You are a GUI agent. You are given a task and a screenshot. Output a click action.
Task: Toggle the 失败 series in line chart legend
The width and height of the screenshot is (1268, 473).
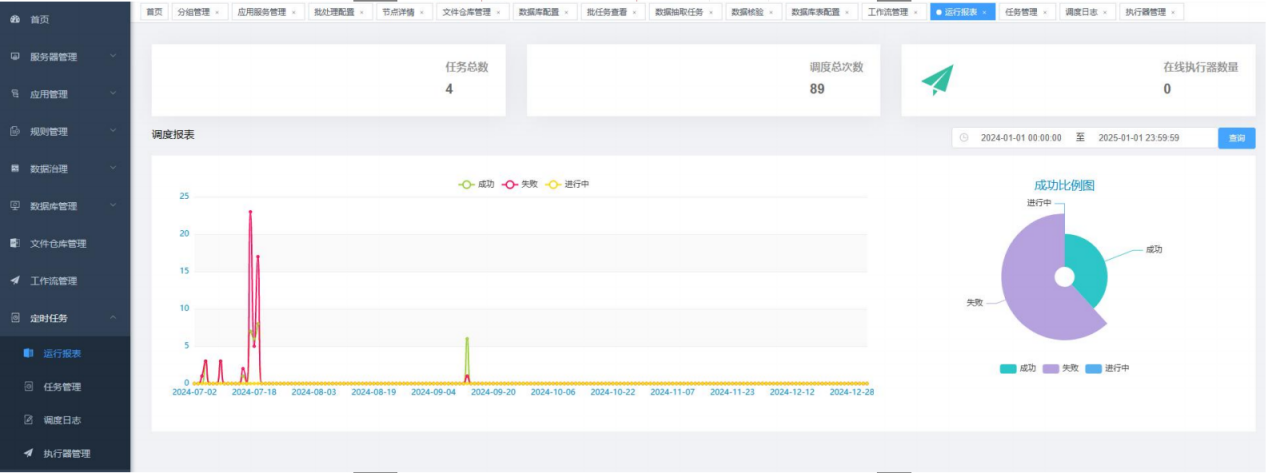[x=510, y=184]
